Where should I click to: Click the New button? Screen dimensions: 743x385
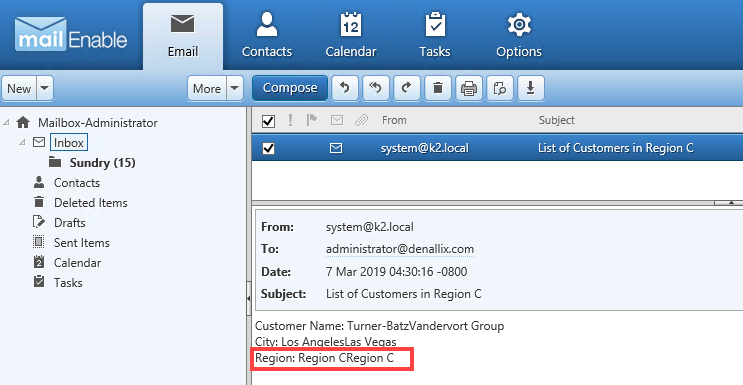point(19,89)
